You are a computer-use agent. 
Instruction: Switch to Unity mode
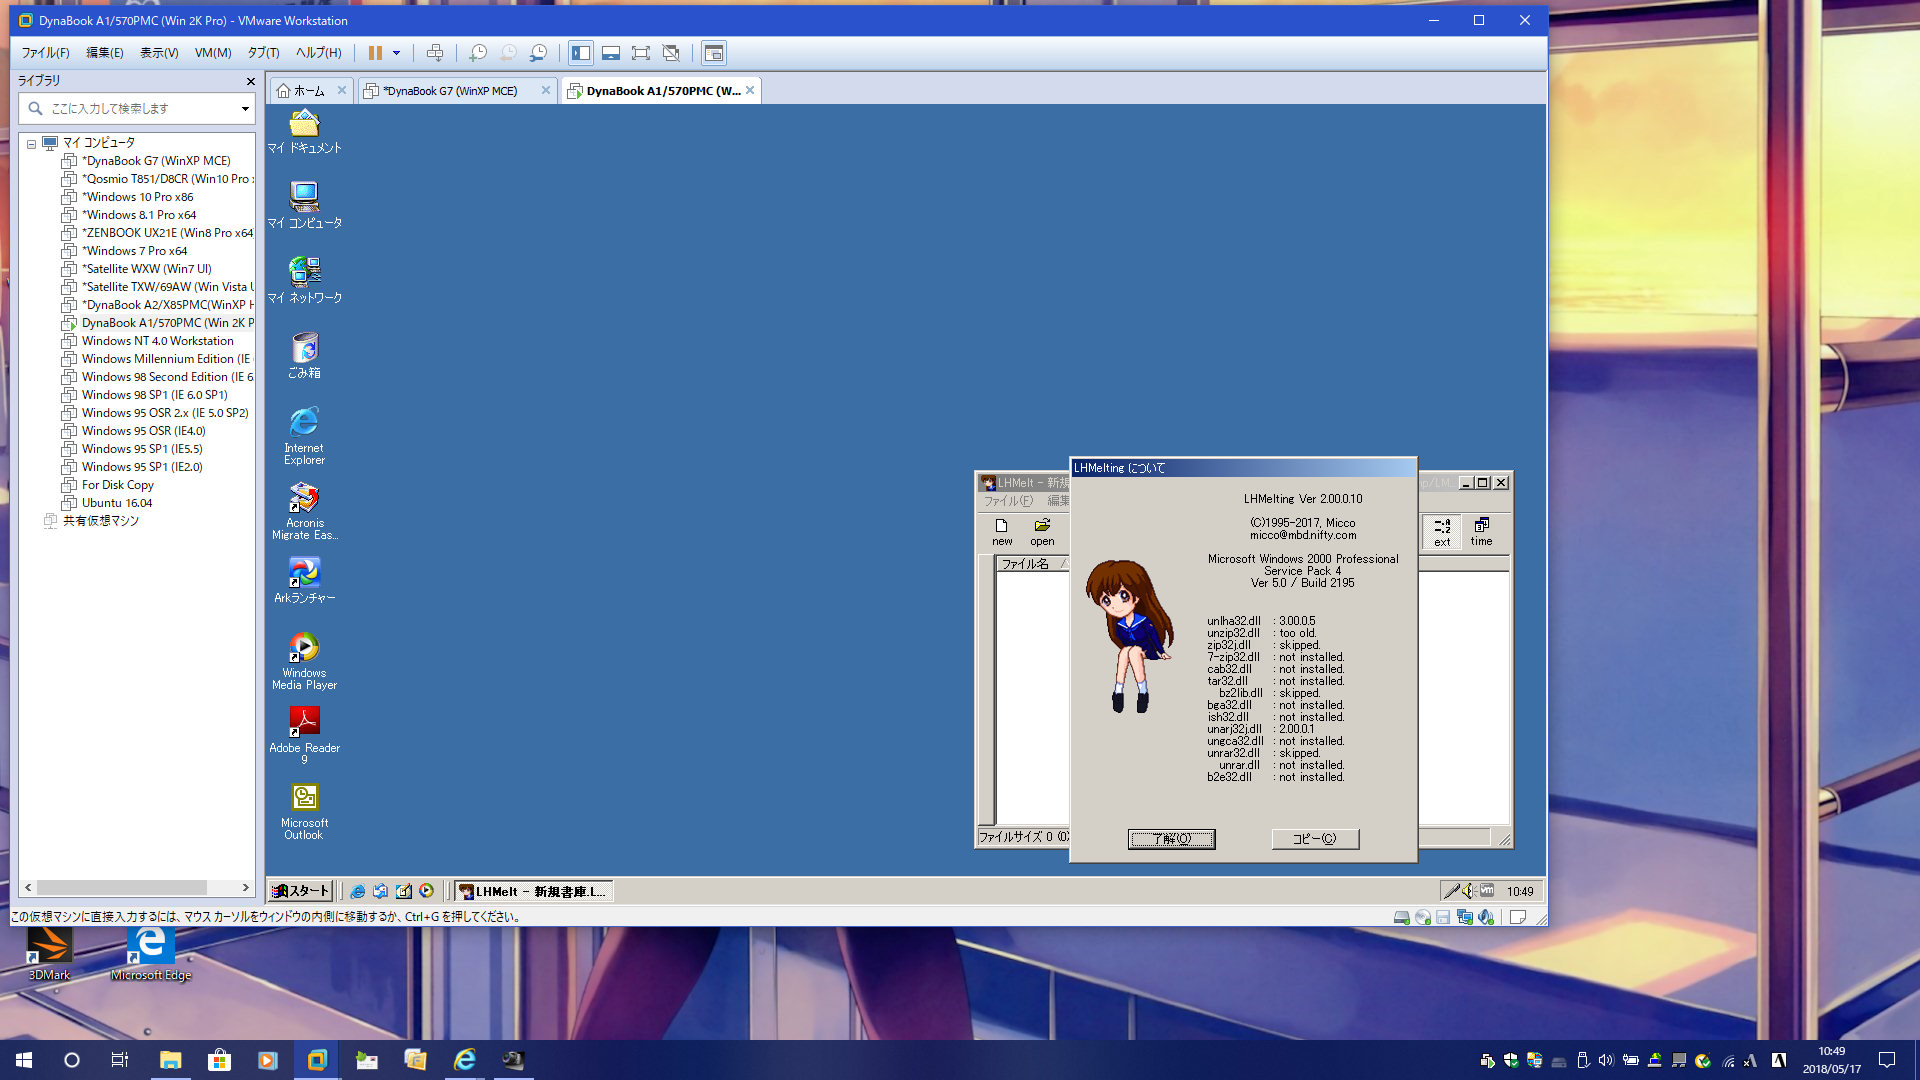(x=671, y=53)
